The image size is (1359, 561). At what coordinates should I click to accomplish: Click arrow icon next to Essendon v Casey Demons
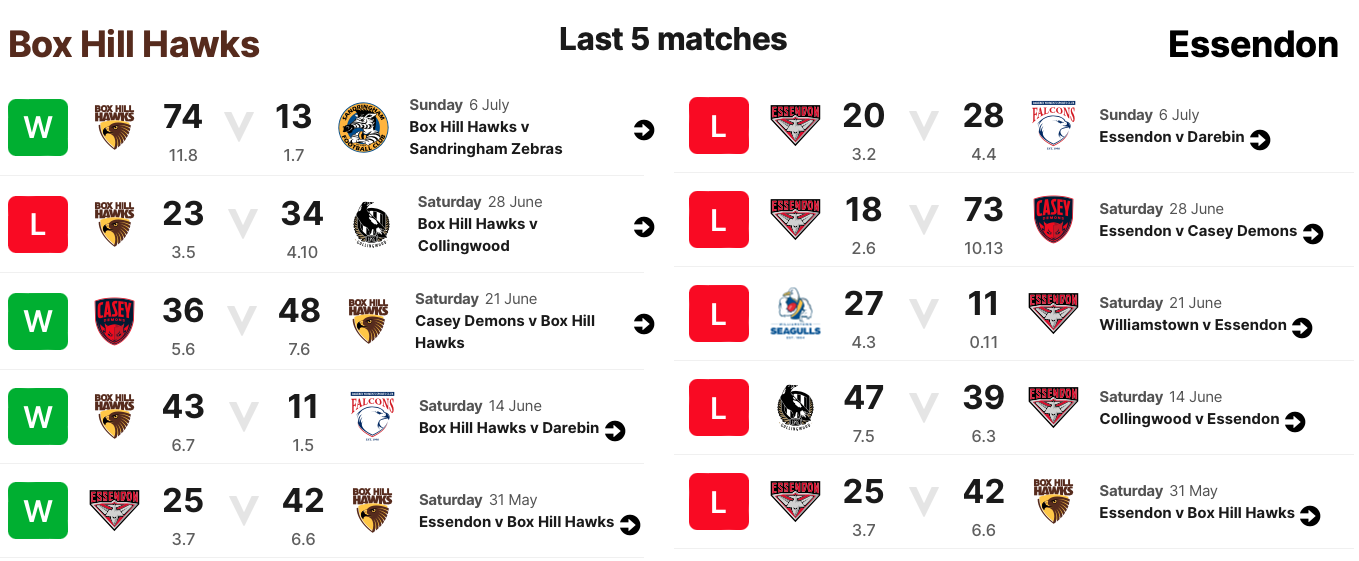pyautogui.click(x=1312, y=234)
